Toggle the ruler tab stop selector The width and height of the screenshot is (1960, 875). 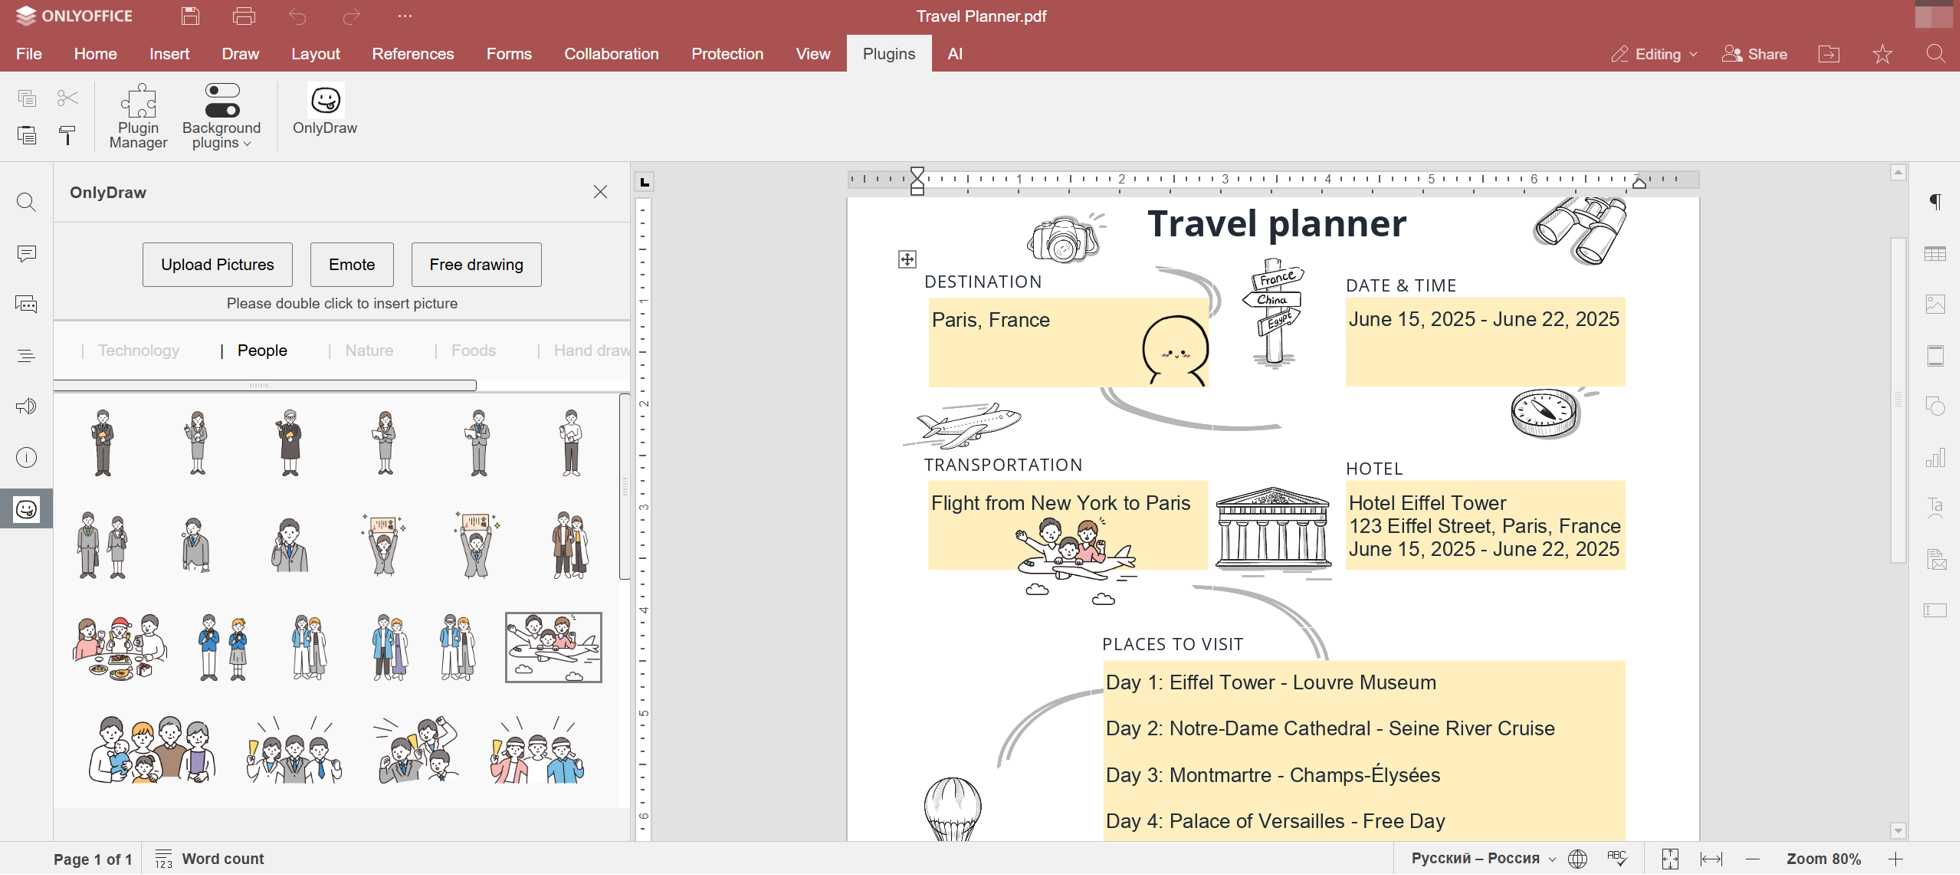pyautogui.click(x=645, y=182)
